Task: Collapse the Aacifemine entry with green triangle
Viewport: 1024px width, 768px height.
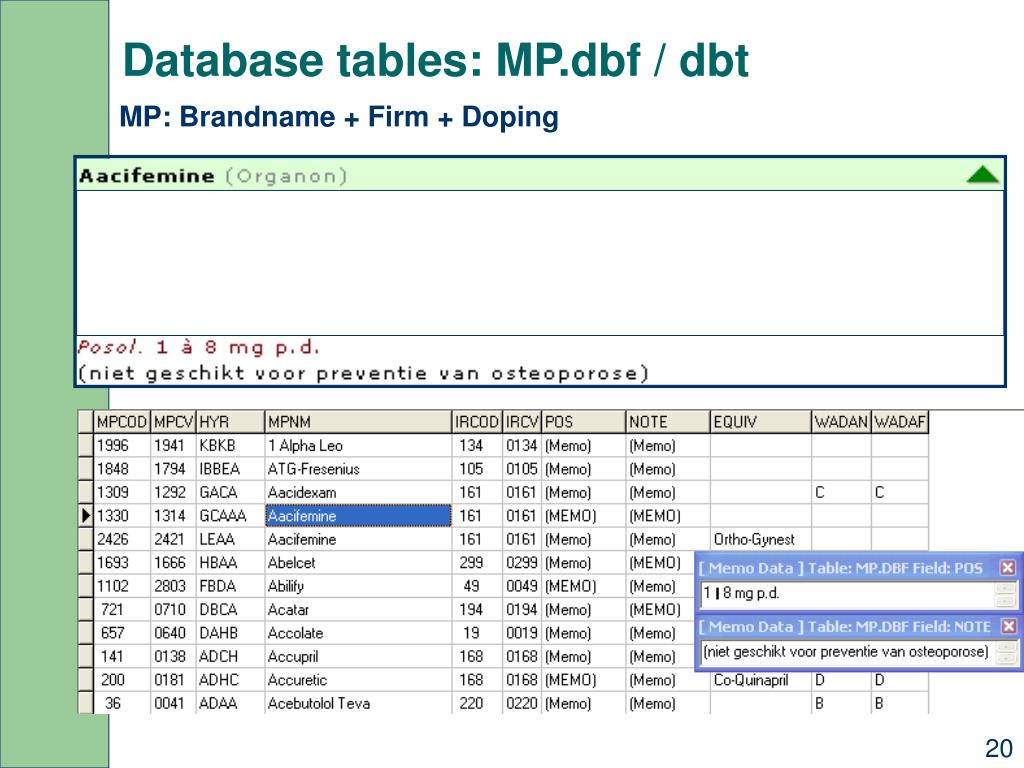Action: point(982,175)
